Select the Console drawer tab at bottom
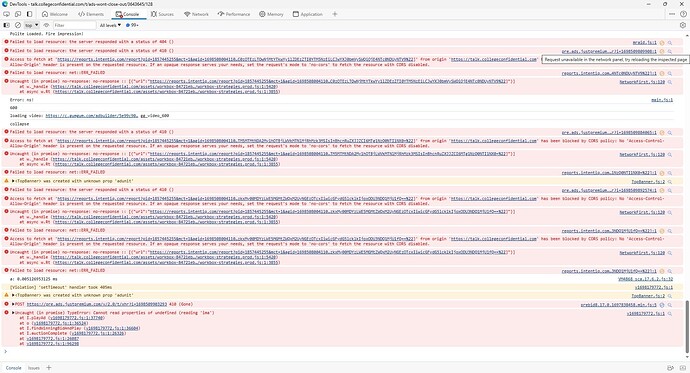The height and width of the screenshot is (373, 690). pyautogui.click(x=13, y=368)
